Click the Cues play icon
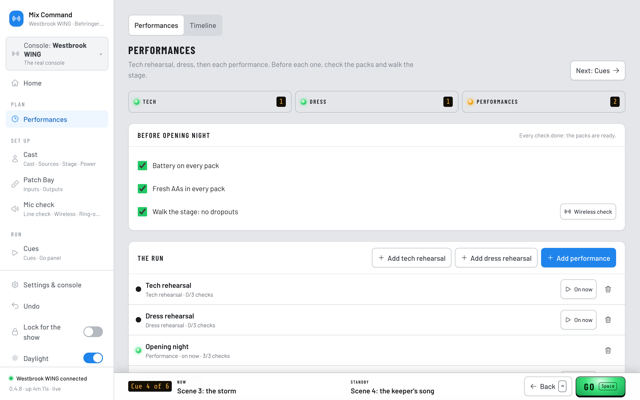The height and width of the screenshot is (400, 640). 15,253
